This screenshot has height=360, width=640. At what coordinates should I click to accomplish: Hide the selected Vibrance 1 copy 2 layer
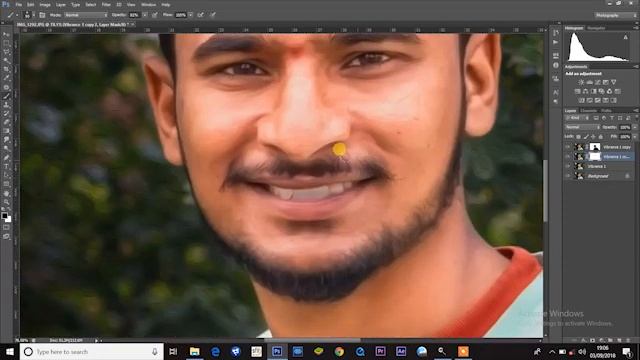point(567,157)
